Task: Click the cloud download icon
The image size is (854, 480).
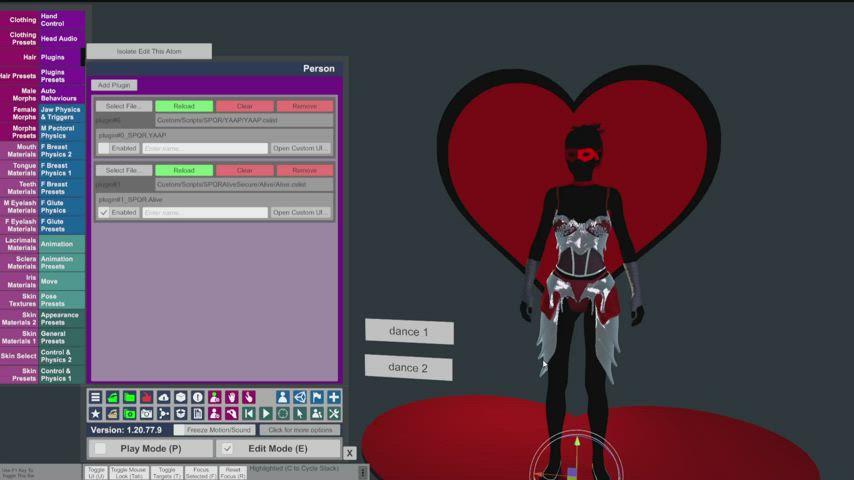Action: point(163,397)
